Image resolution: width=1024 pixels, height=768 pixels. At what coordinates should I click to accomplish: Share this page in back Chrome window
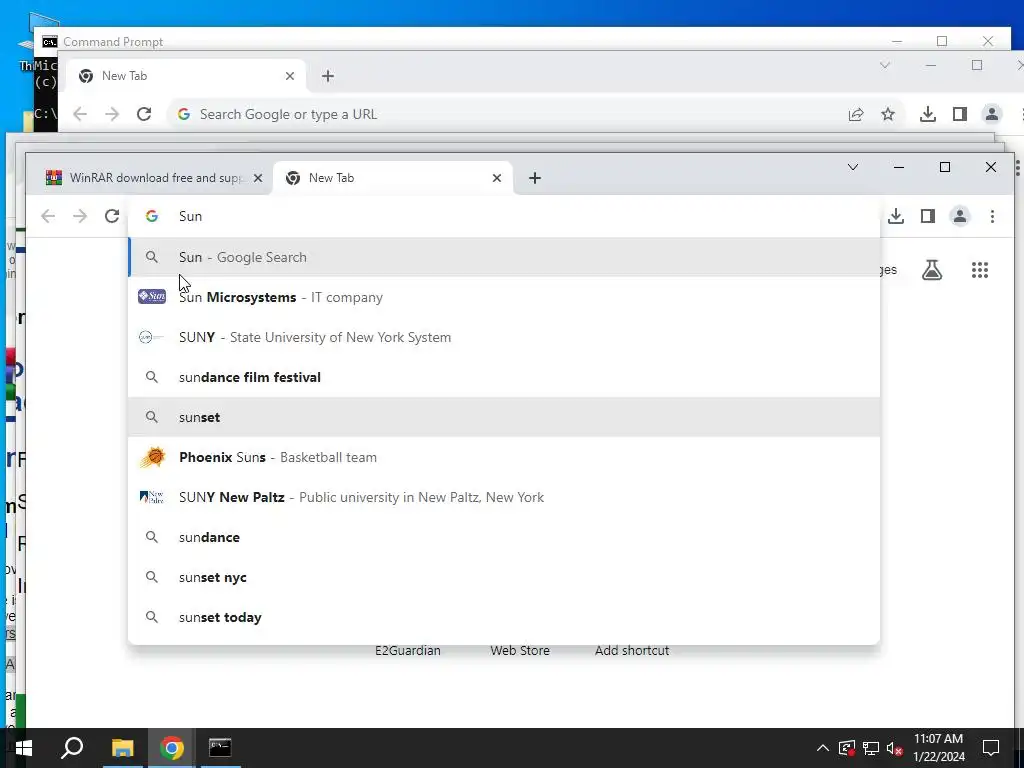point(856,114)
